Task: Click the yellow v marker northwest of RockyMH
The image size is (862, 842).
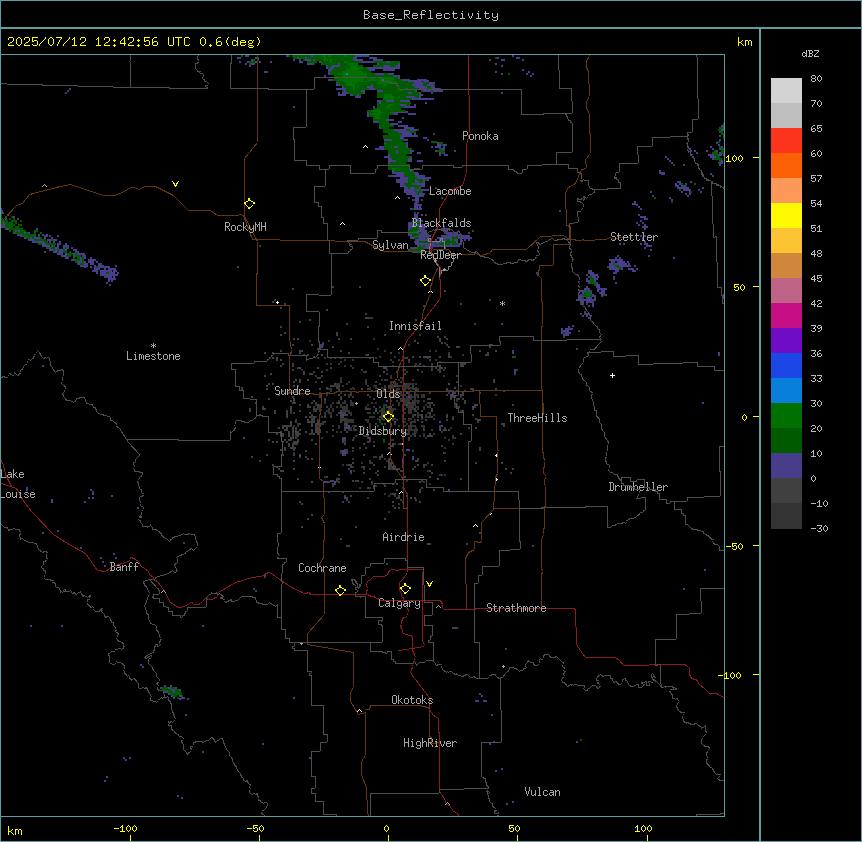Action: pos(175,184)
